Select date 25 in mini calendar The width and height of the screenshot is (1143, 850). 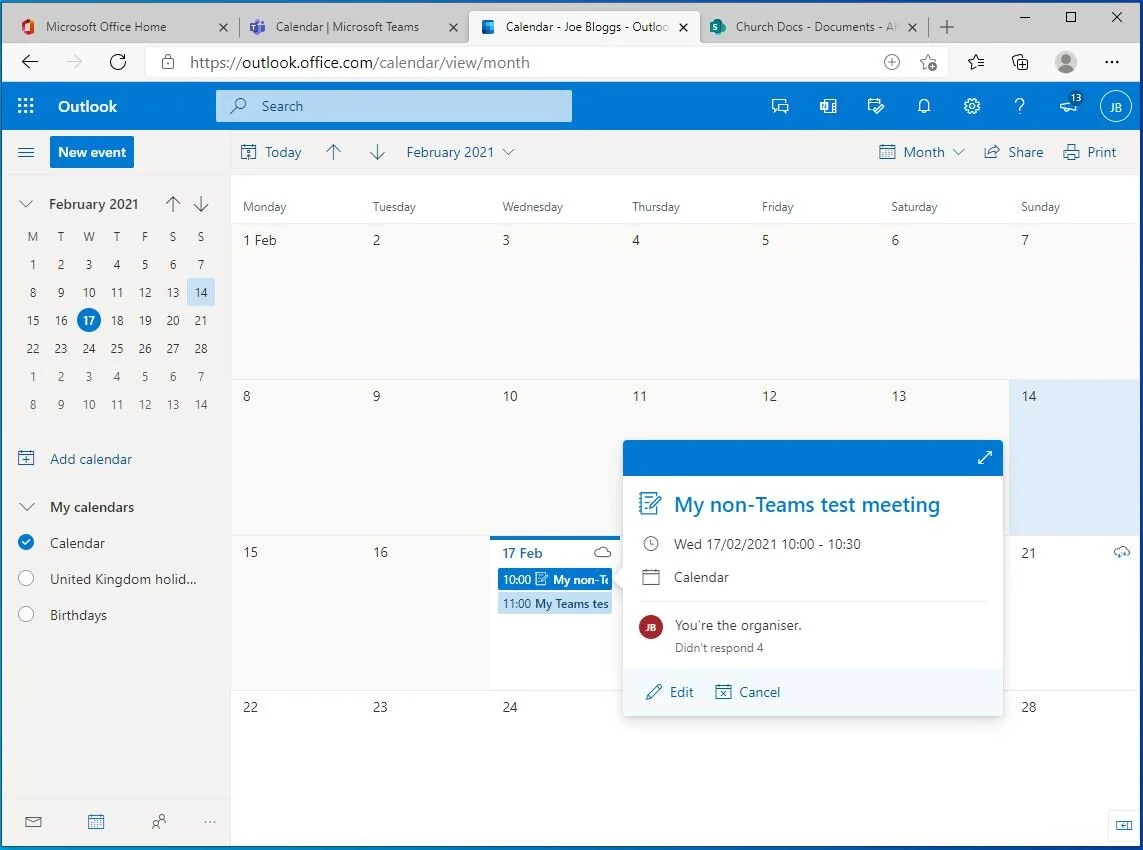pyautogui.click(x=117, y=348)
